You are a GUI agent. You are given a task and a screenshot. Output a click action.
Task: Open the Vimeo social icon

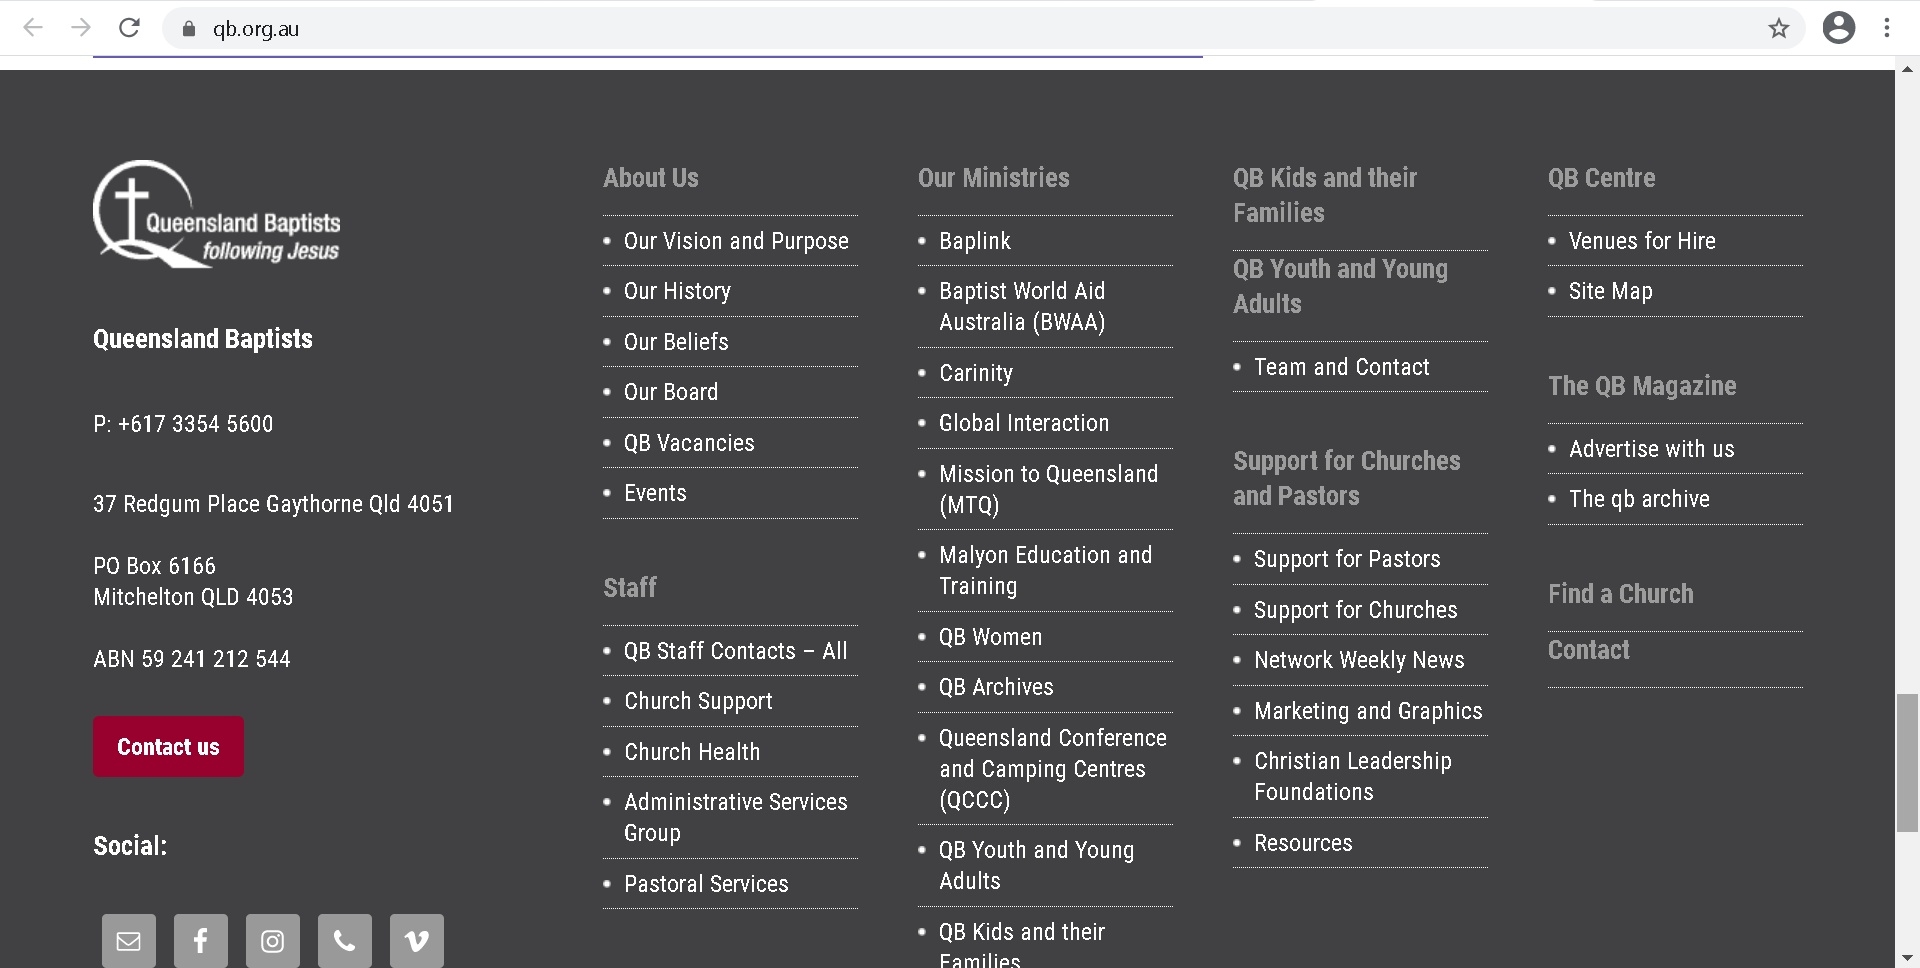pyautogui.click(x=417, y=941)
